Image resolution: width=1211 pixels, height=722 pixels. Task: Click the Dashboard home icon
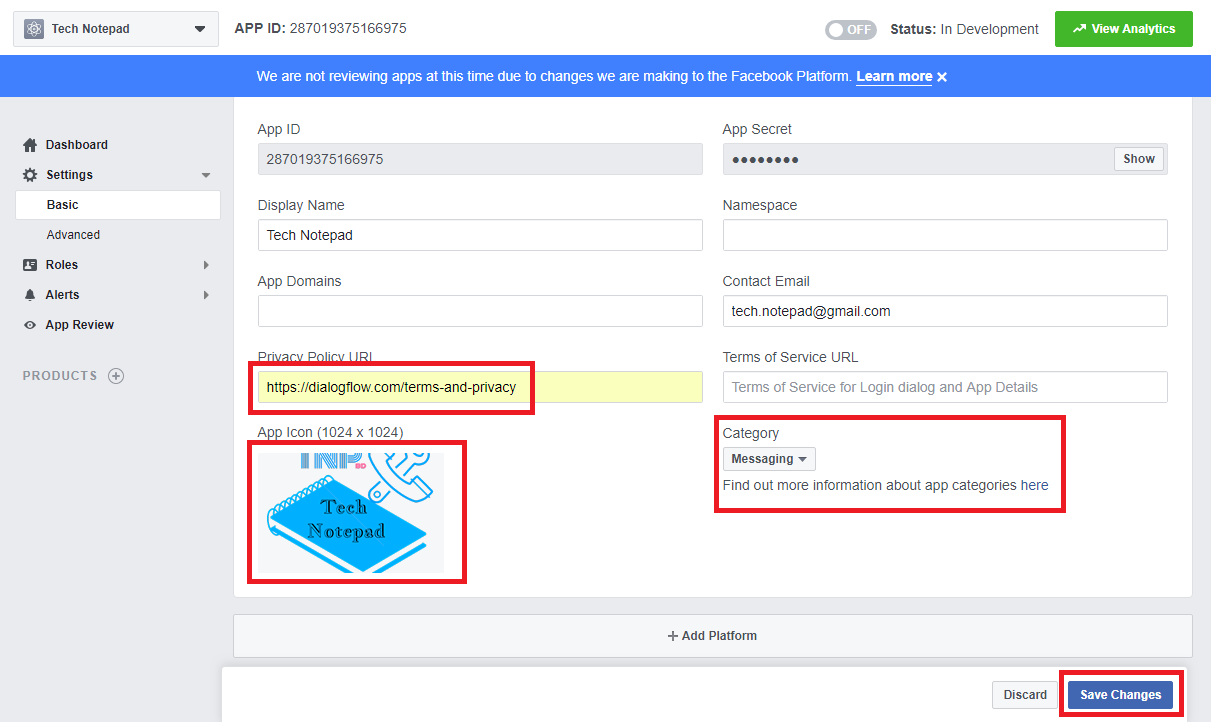point(30,145)
